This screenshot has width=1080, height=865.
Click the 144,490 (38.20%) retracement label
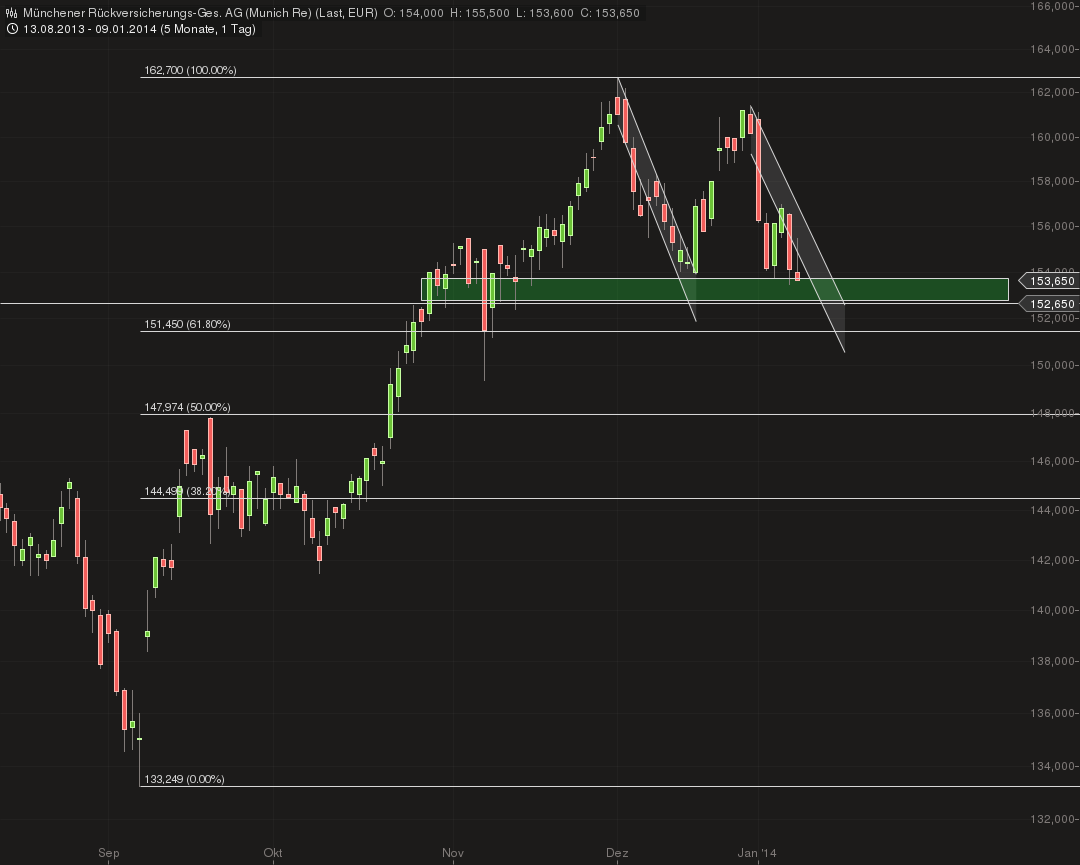(x=187, y=491)
